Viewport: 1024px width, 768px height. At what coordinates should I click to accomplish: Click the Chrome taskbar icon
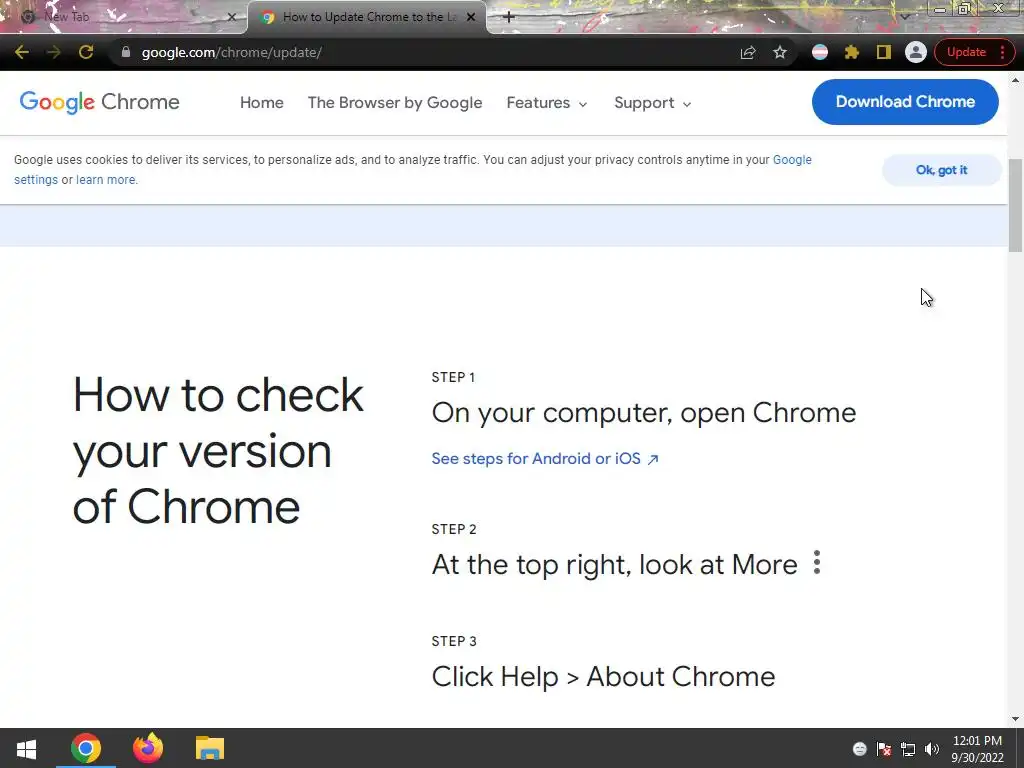point(86,748)
